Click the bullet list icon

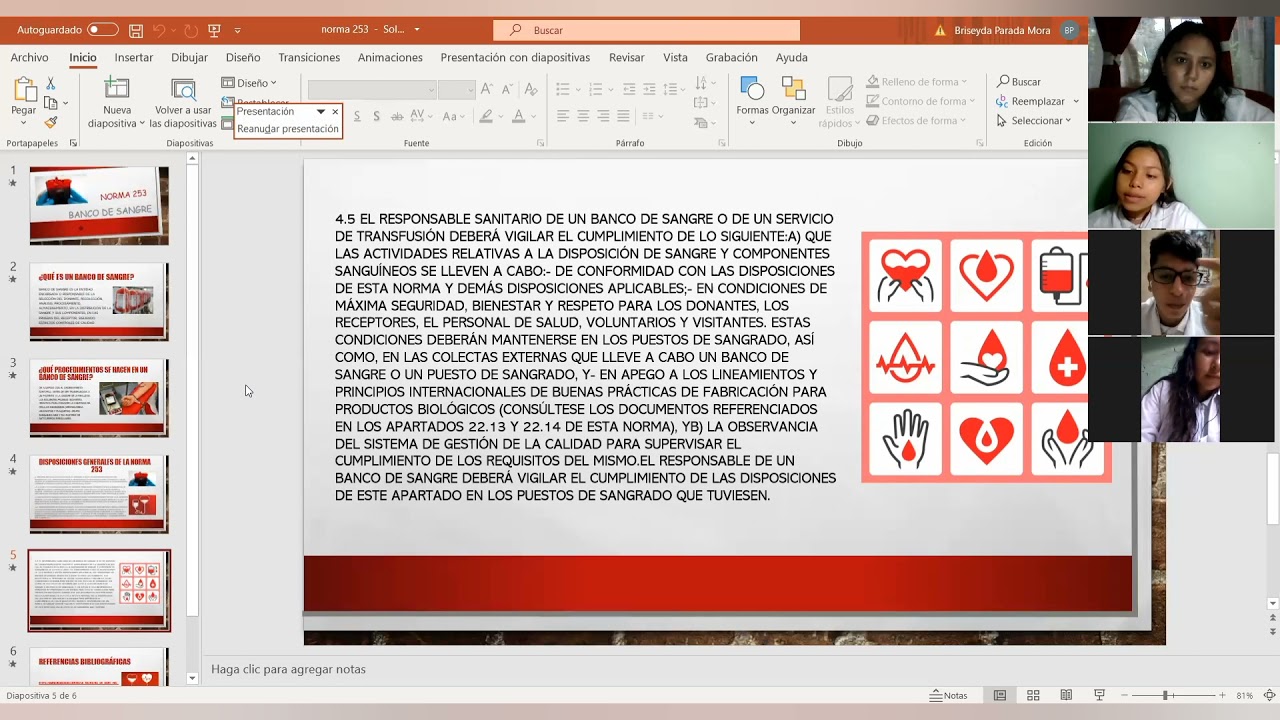(563, 90)
